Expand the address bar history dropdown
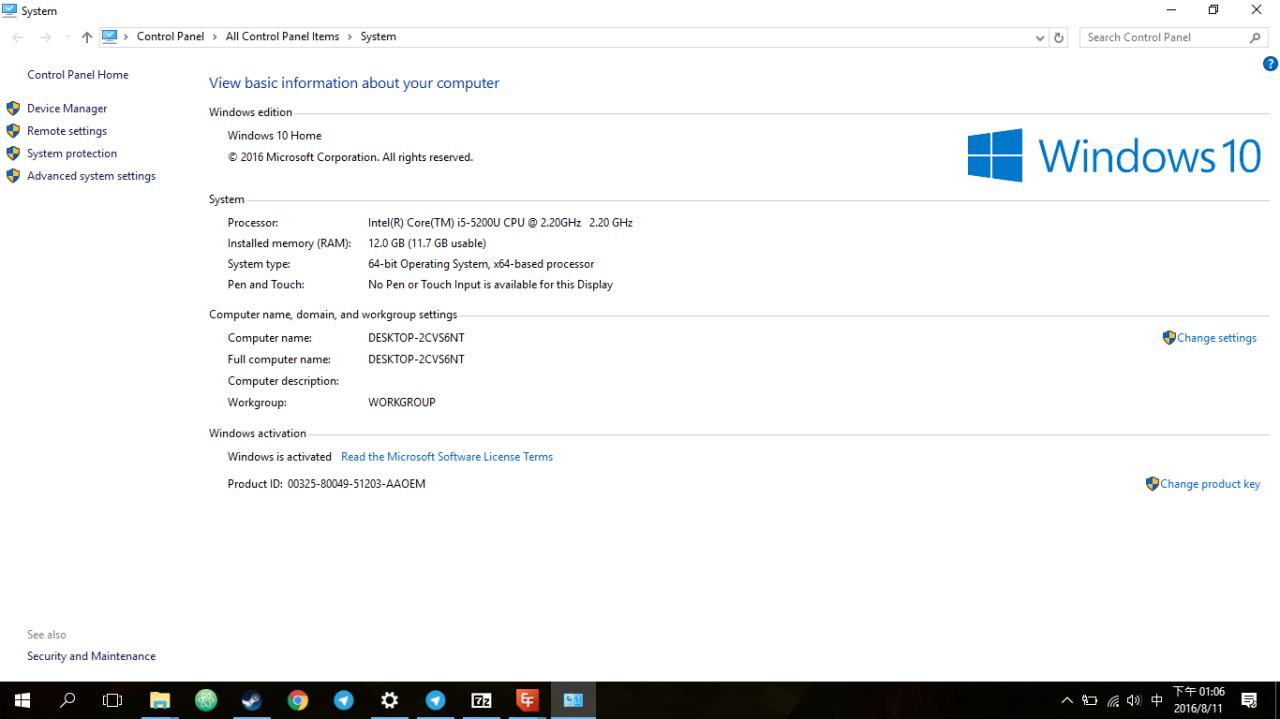 [1040, 37]
